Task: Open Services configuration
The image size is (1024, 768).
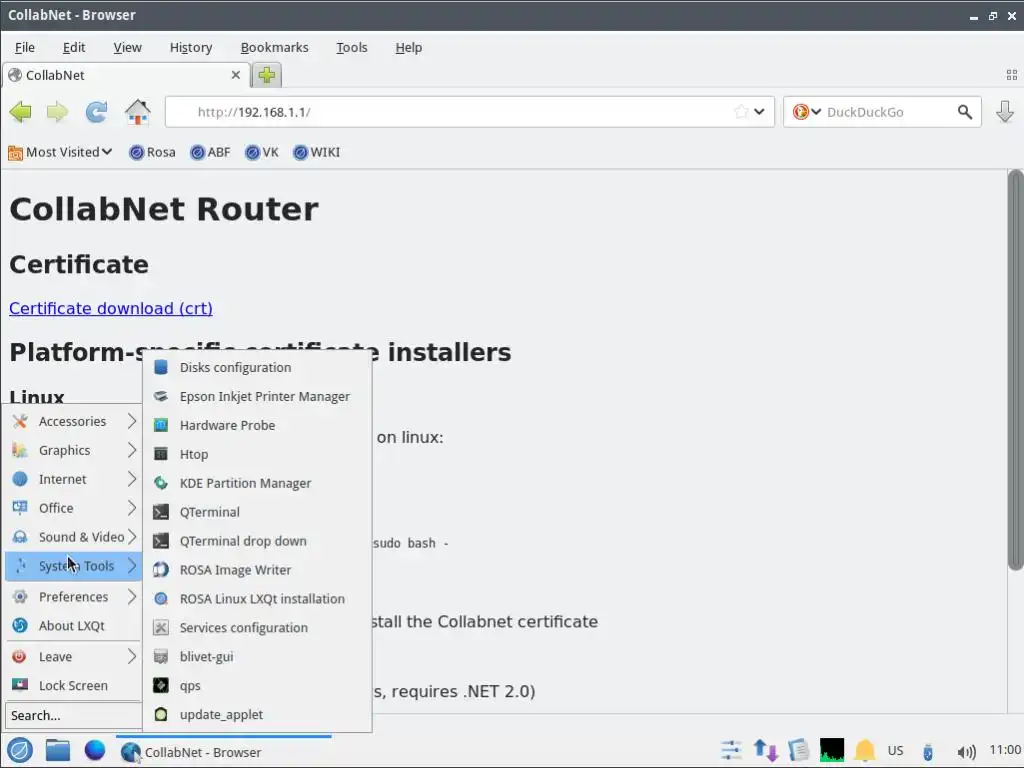Action: 257,628
